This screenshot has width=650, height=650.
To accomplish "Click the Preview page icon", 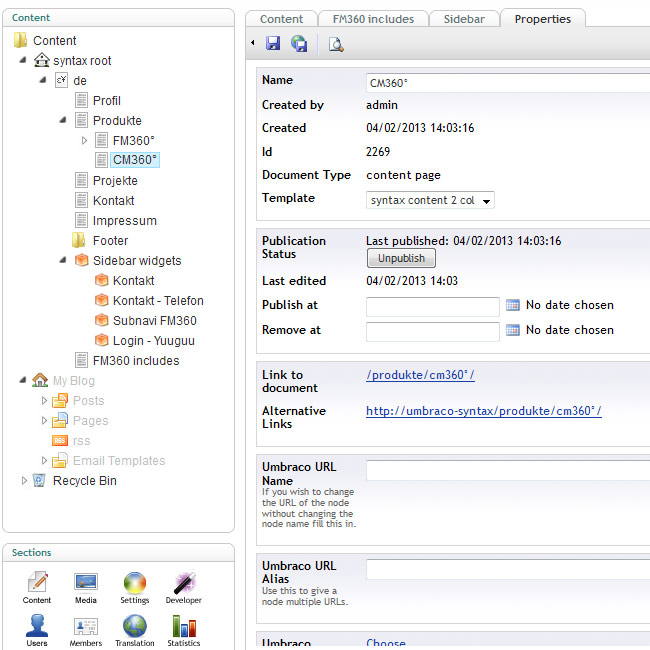I will coord(336,44).
